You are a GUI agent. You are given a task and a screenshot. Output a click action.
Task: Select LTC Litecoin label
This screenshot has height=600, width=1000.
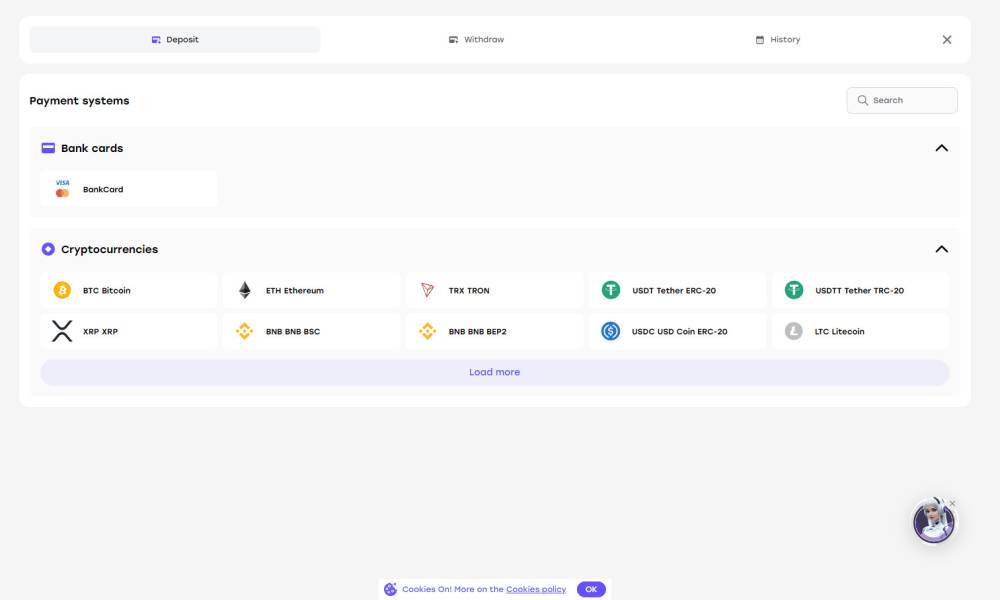(839, 332)
